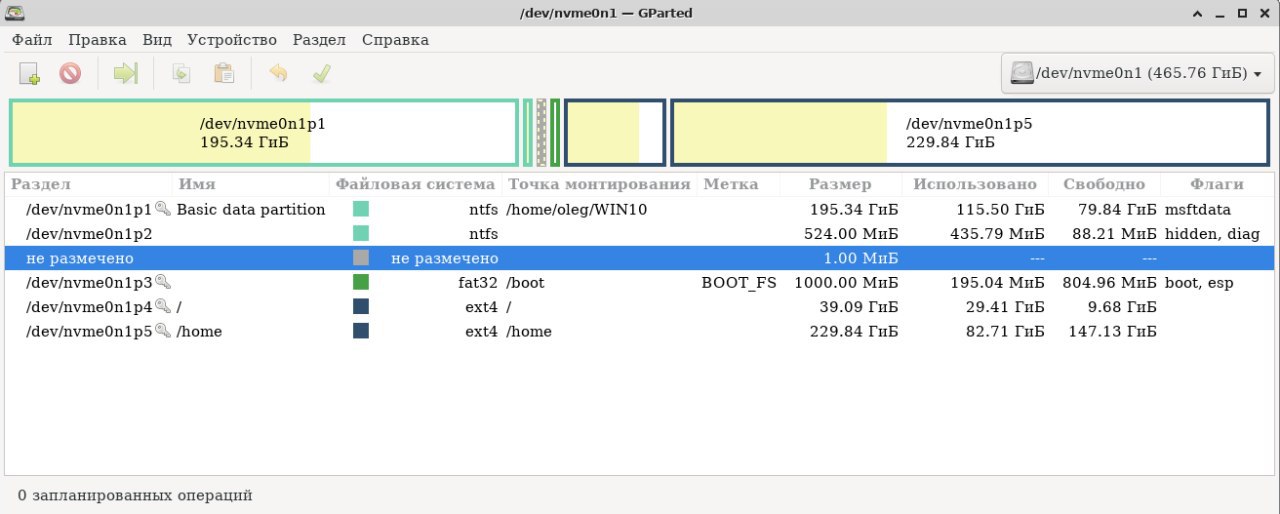
Task: Click the key icon beside /dev/nvme0n1p1
Action: [x=163, y=209]
